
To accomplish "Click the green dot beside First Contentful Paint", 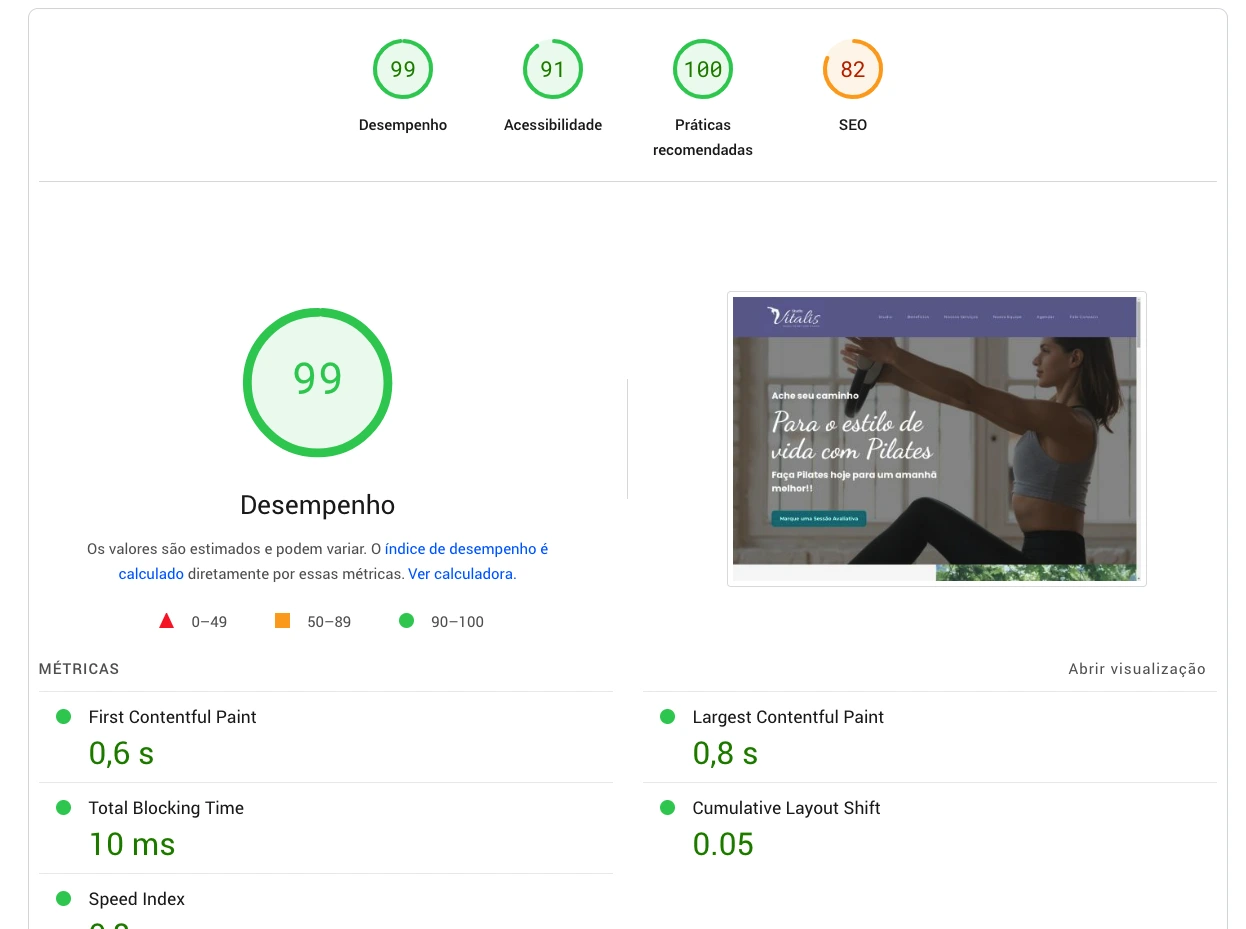I will point(64,717).
